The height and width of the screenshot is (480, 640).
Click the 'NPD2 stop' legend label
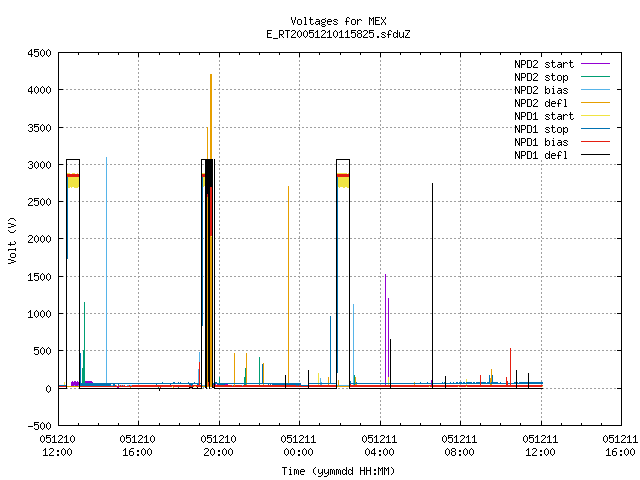point(541,77)
